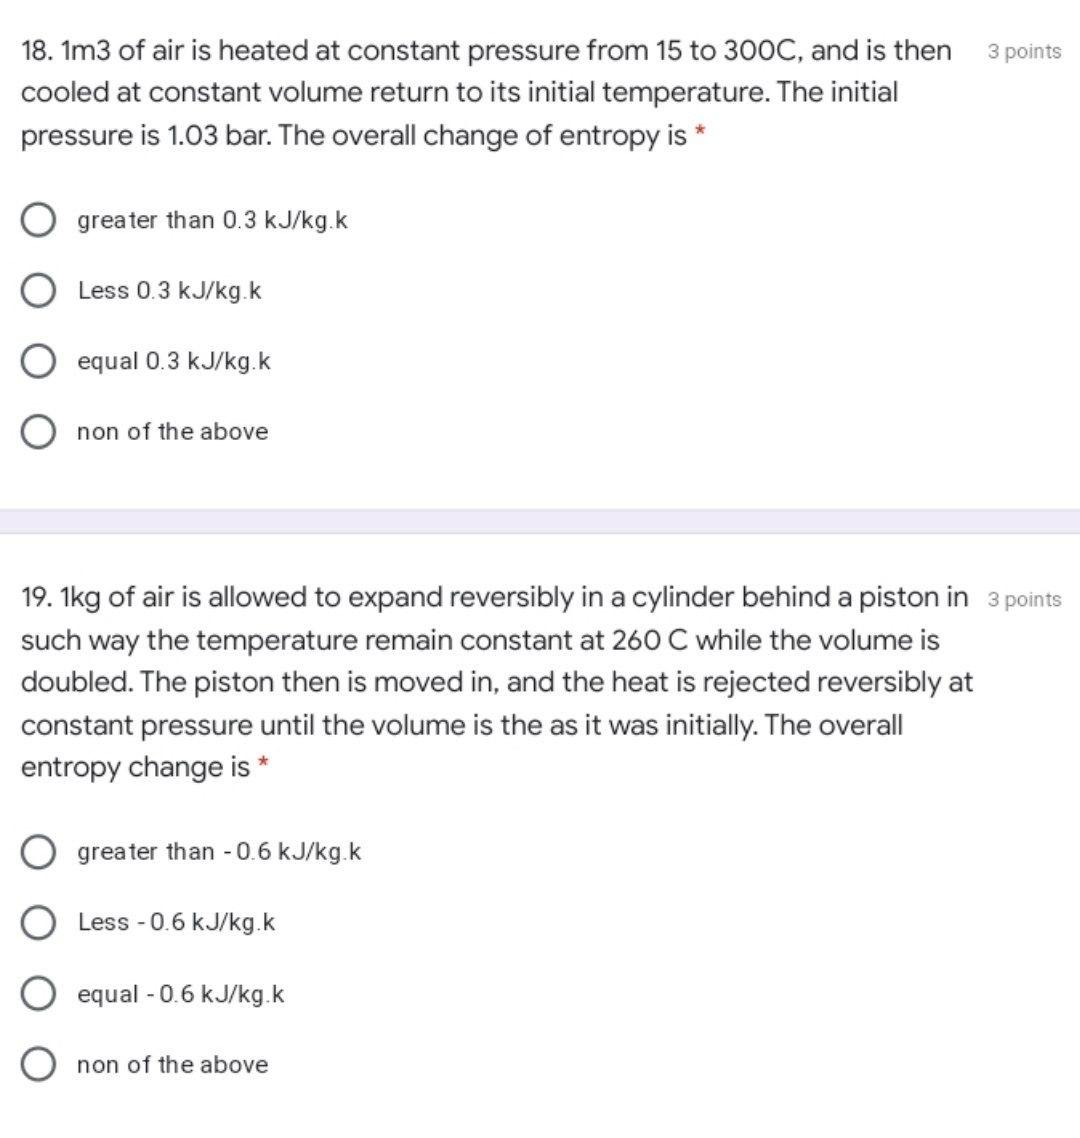The image size is (1080, 1138).
Task: Click the 'greater than -0.6 kJ/kg.k' label text
Action: (219, 852)
